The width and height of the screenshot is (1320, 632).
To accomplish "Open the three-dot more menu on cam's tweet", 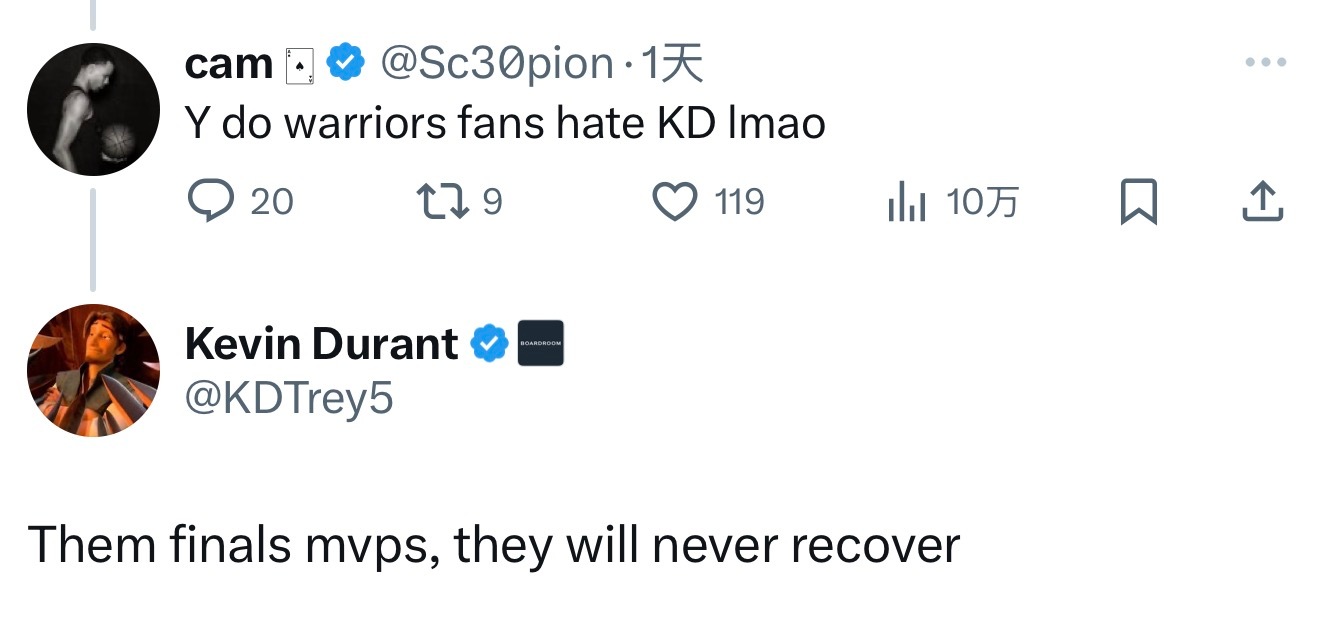I will point(1265,63).
